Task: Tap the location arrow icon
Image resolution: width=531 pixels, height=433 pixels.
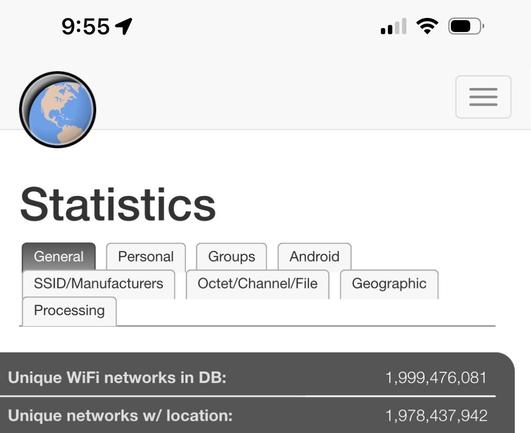Action: [x=124, y=26]
